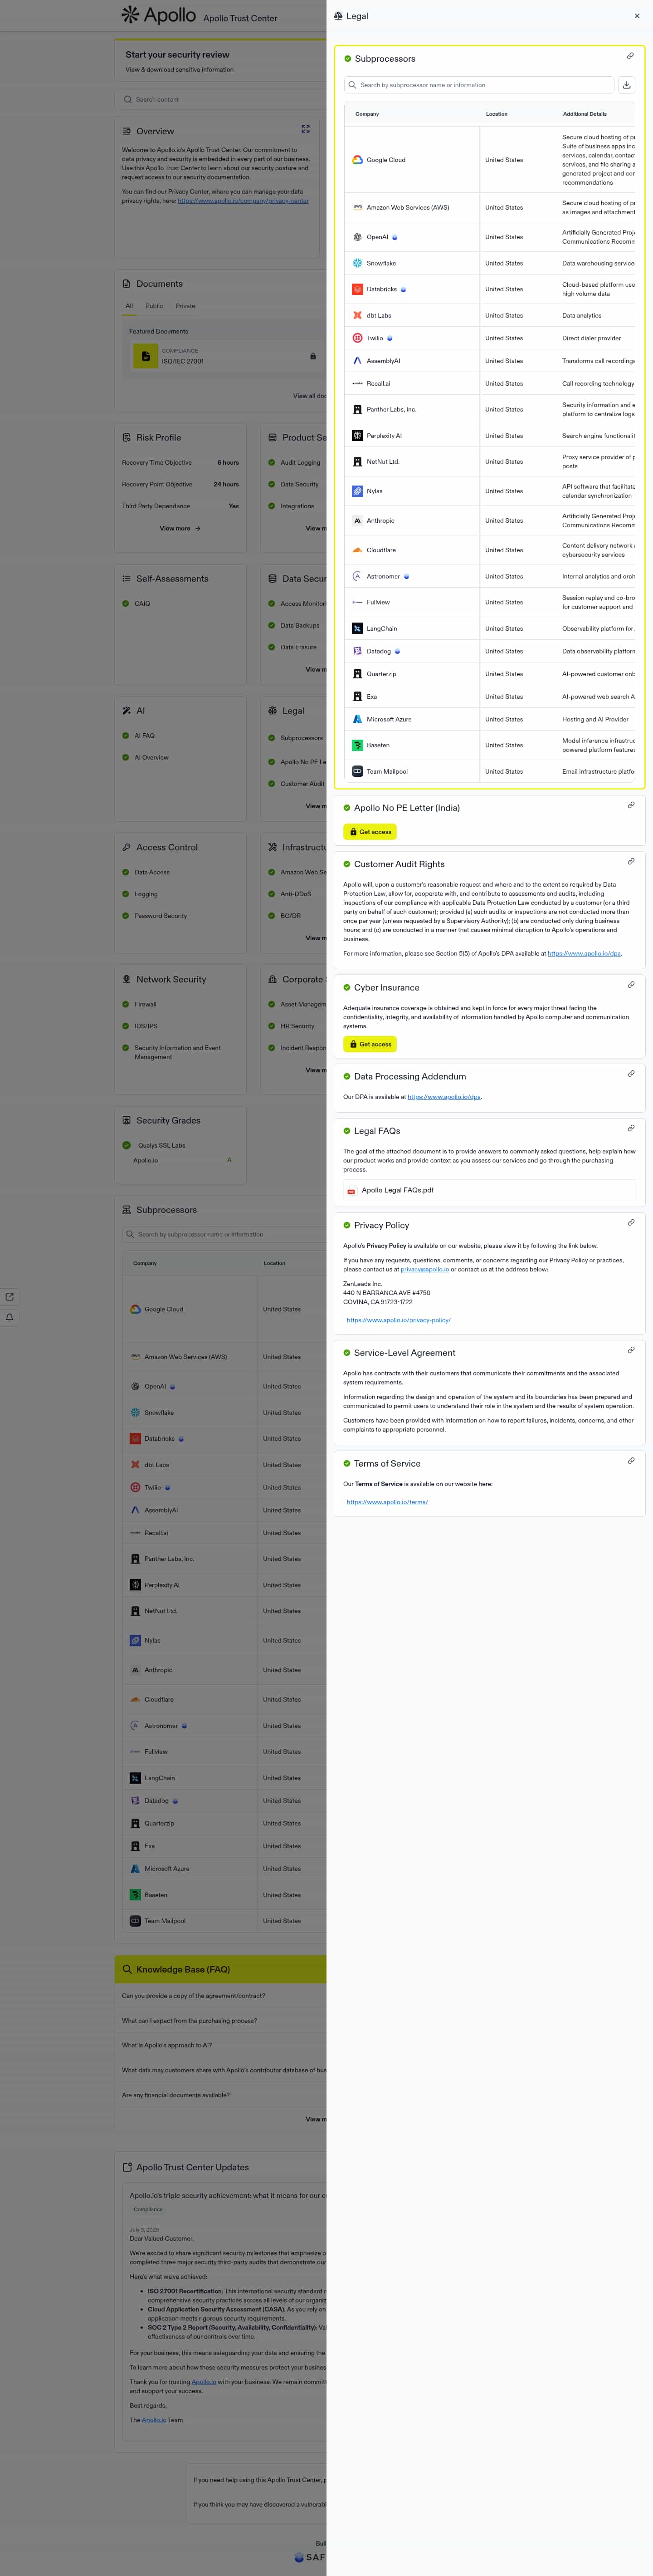Screen dimensions: 653x2576
Task: Download the subprocessors list
Action: [x=627, y=85]
